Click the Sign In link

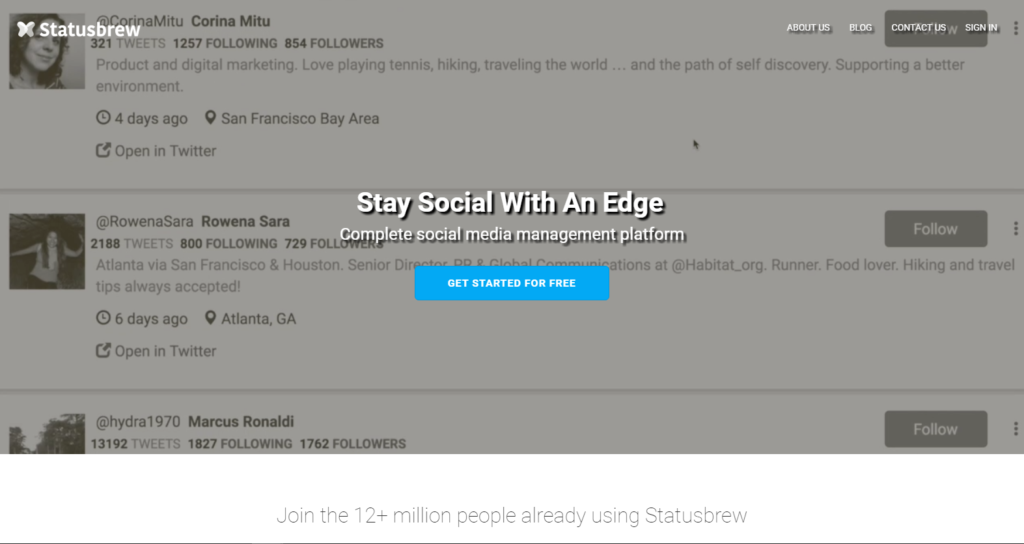(x=981, y=27)
